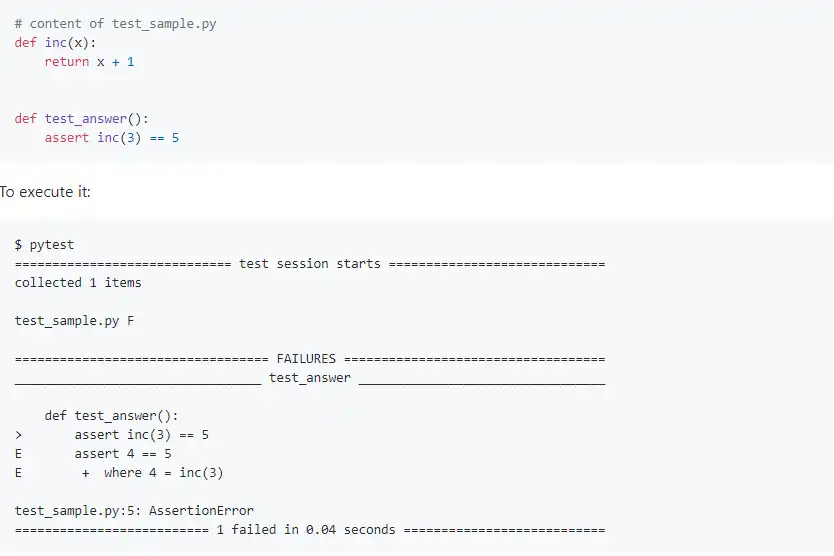Click the "# content of test_sample.py" comment

(x=115, y=23)
